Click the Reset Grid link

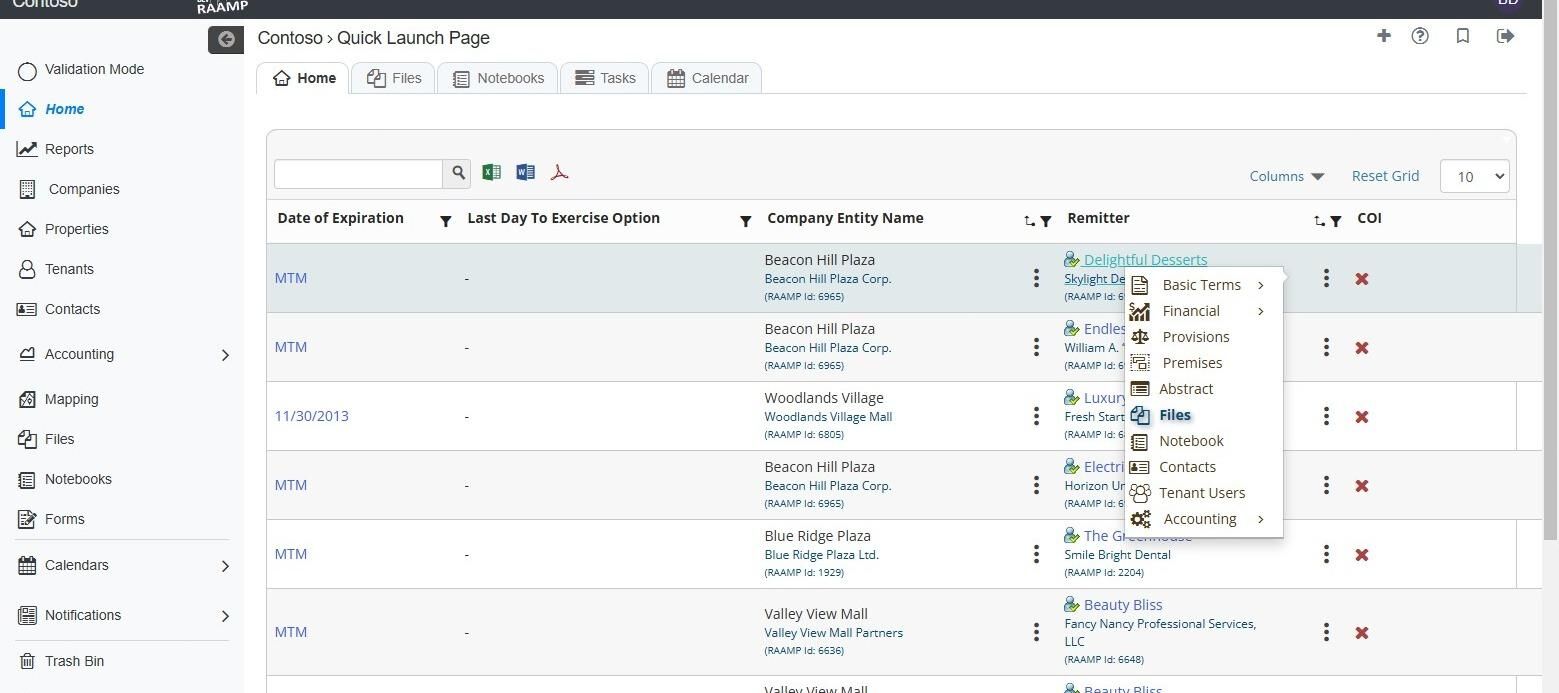coord(1385,176)
